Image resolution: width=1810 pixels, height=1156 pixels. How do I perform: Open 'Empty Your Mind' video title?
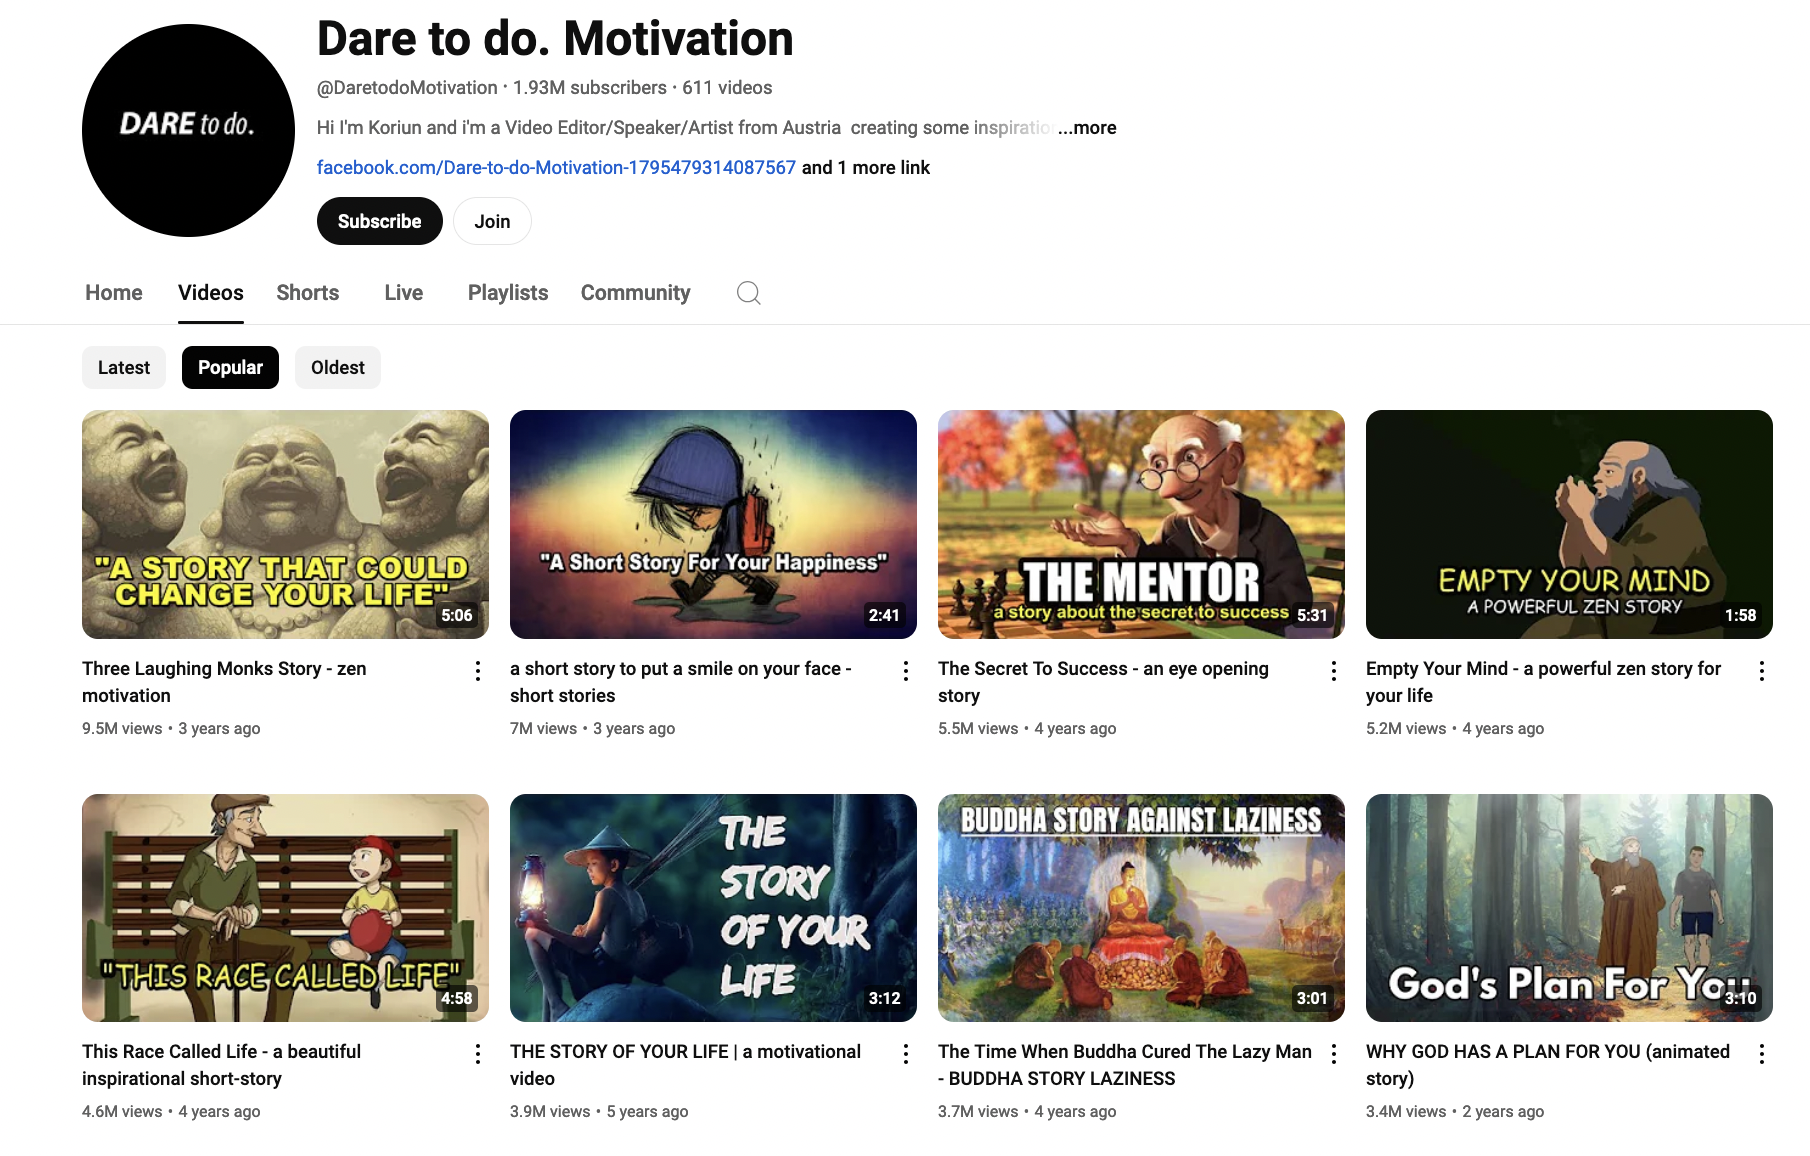1543,682
